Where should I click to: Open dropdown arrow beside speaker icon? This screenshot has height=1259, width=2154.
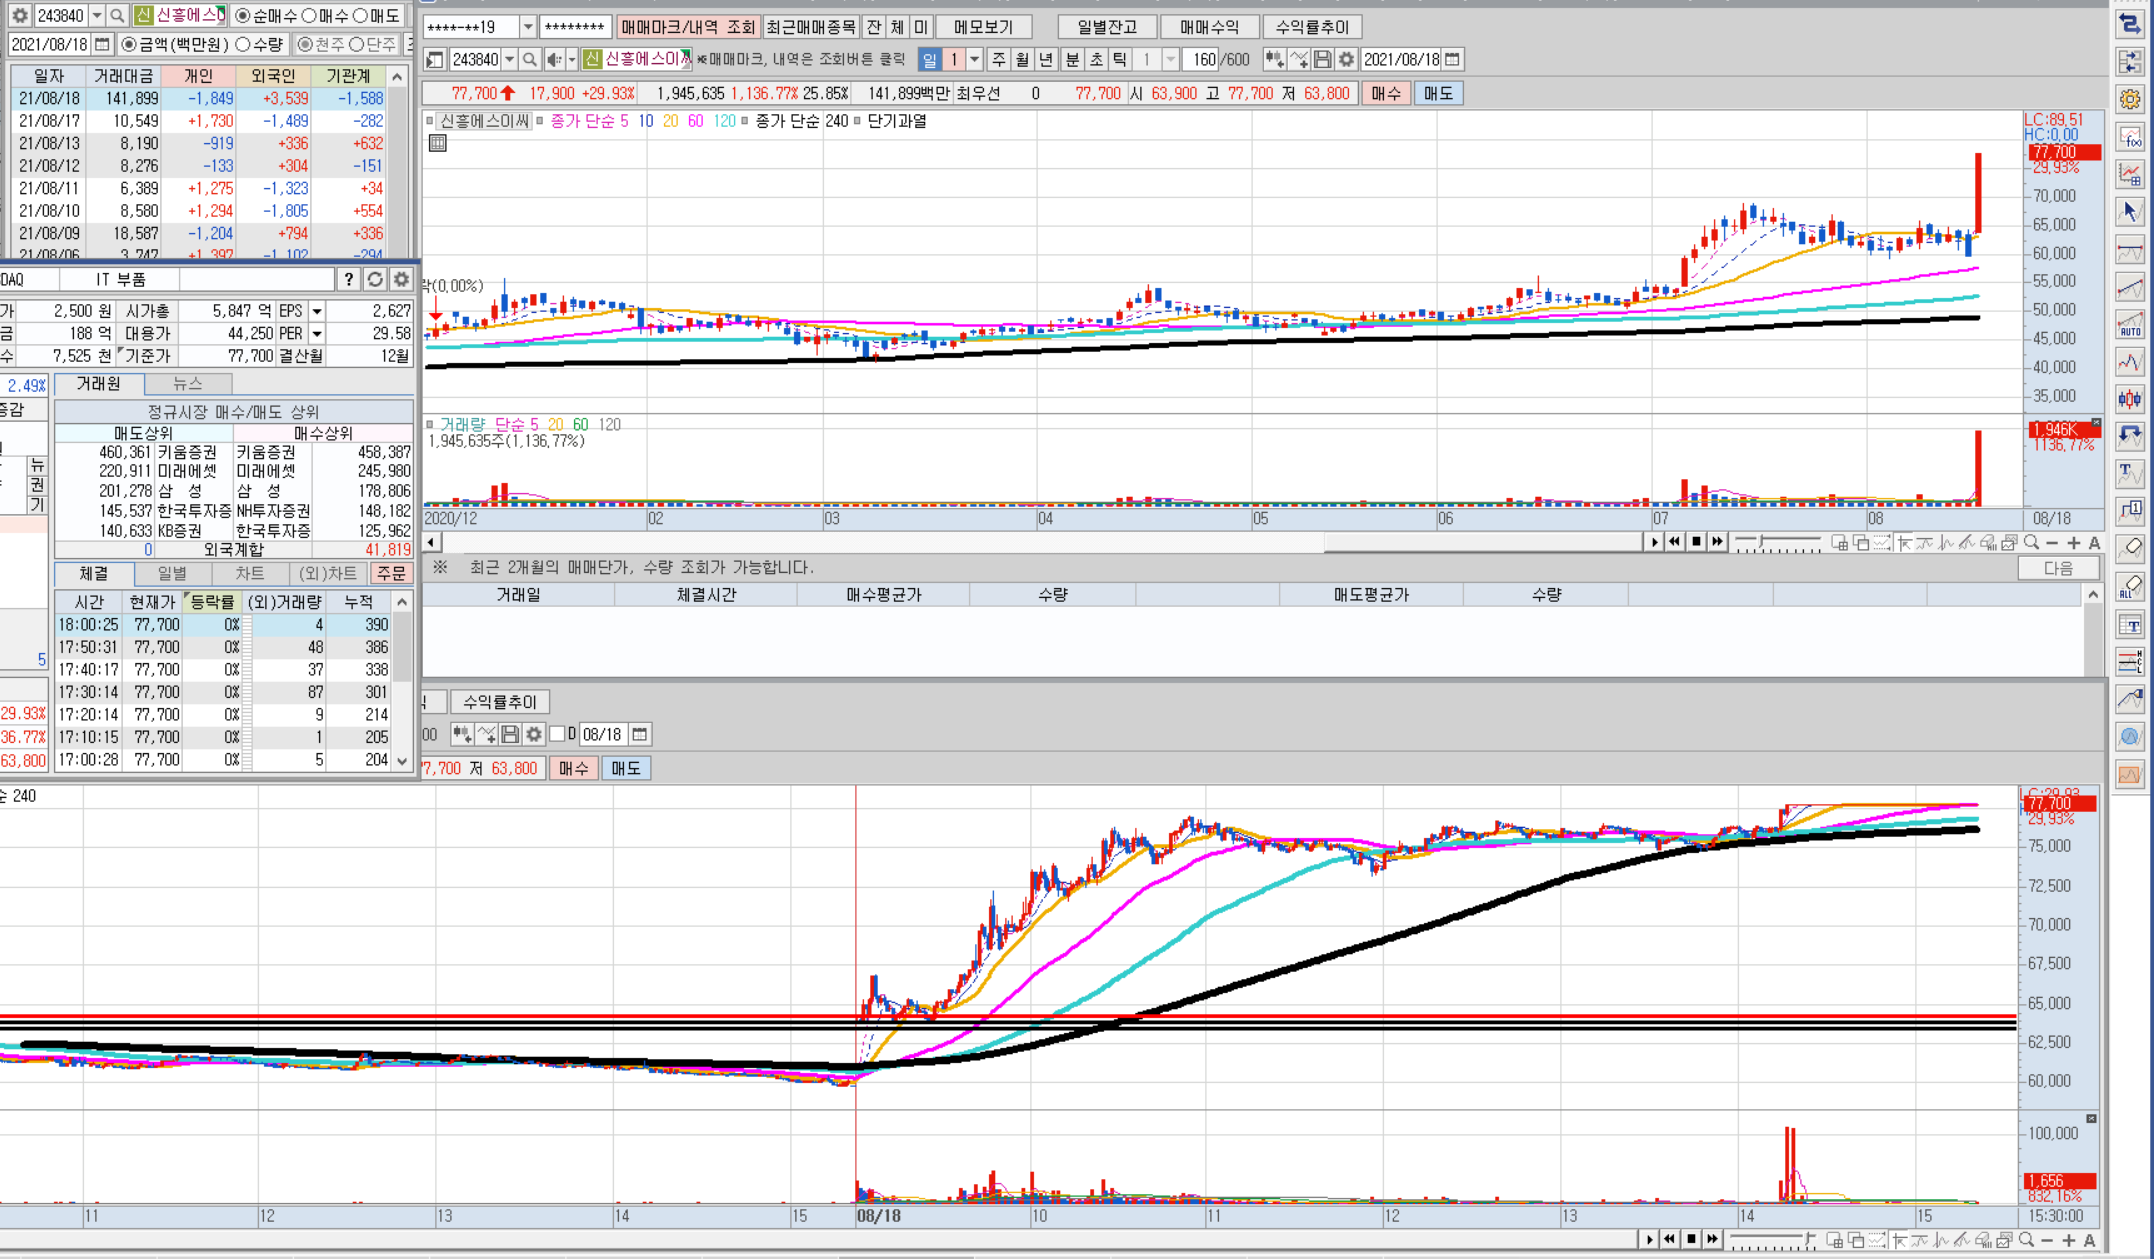(572, 60)
